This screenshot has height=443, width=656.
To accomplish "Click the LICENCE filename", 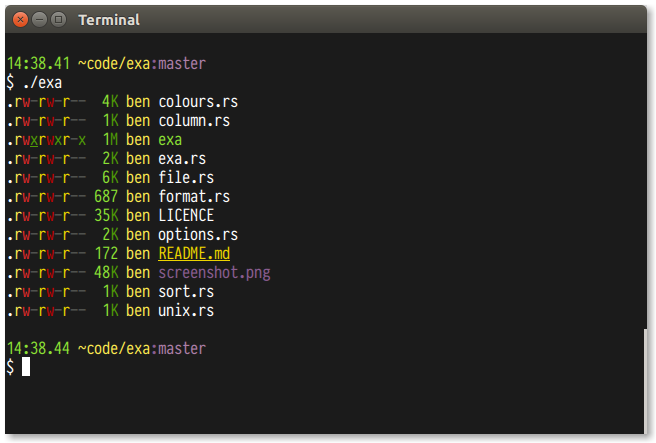I will coord(186,216).
